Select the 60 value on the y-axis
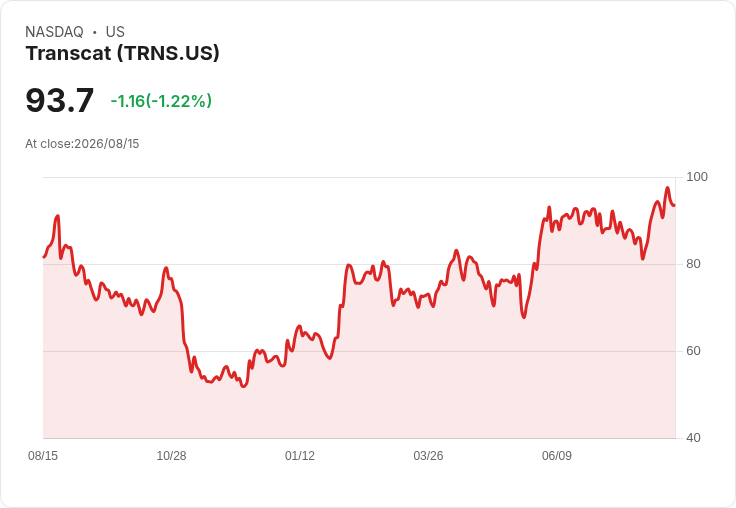This screenshot has width=736, height=508. click(x=693, y=351)
